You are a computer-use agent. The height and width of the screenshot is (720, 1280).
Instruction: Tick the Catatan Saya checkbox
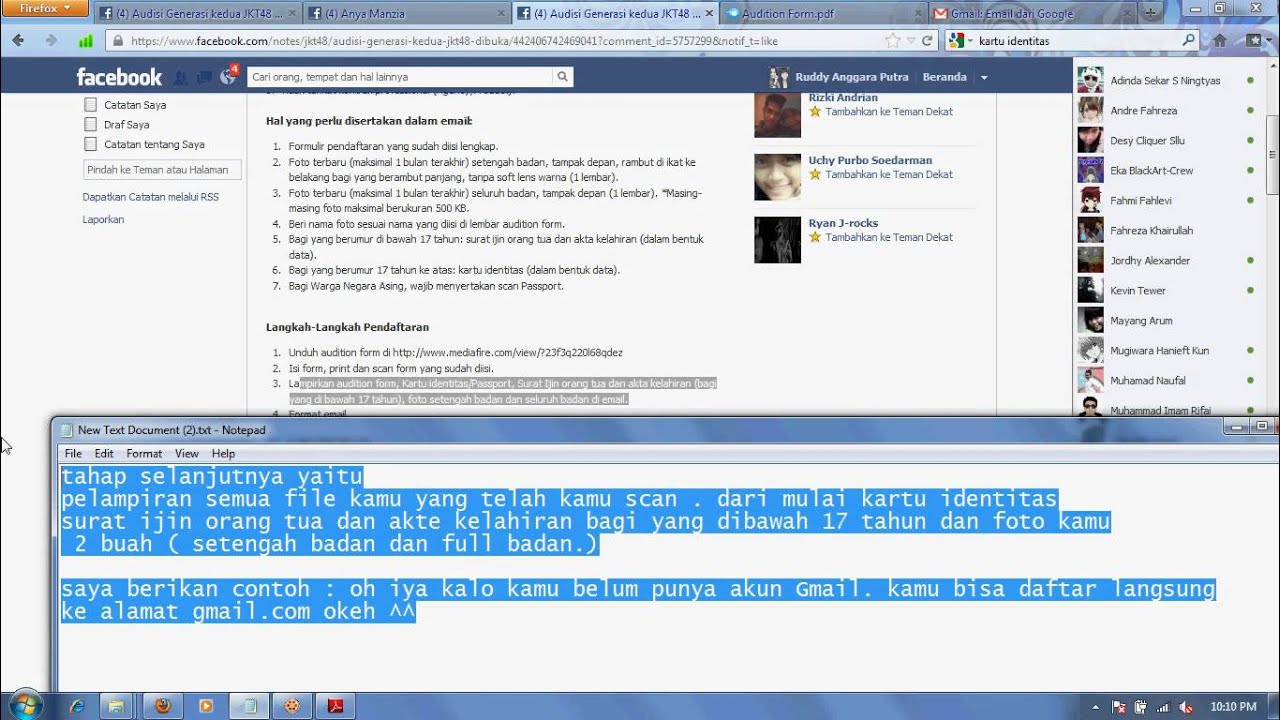[x=91, y=104]
